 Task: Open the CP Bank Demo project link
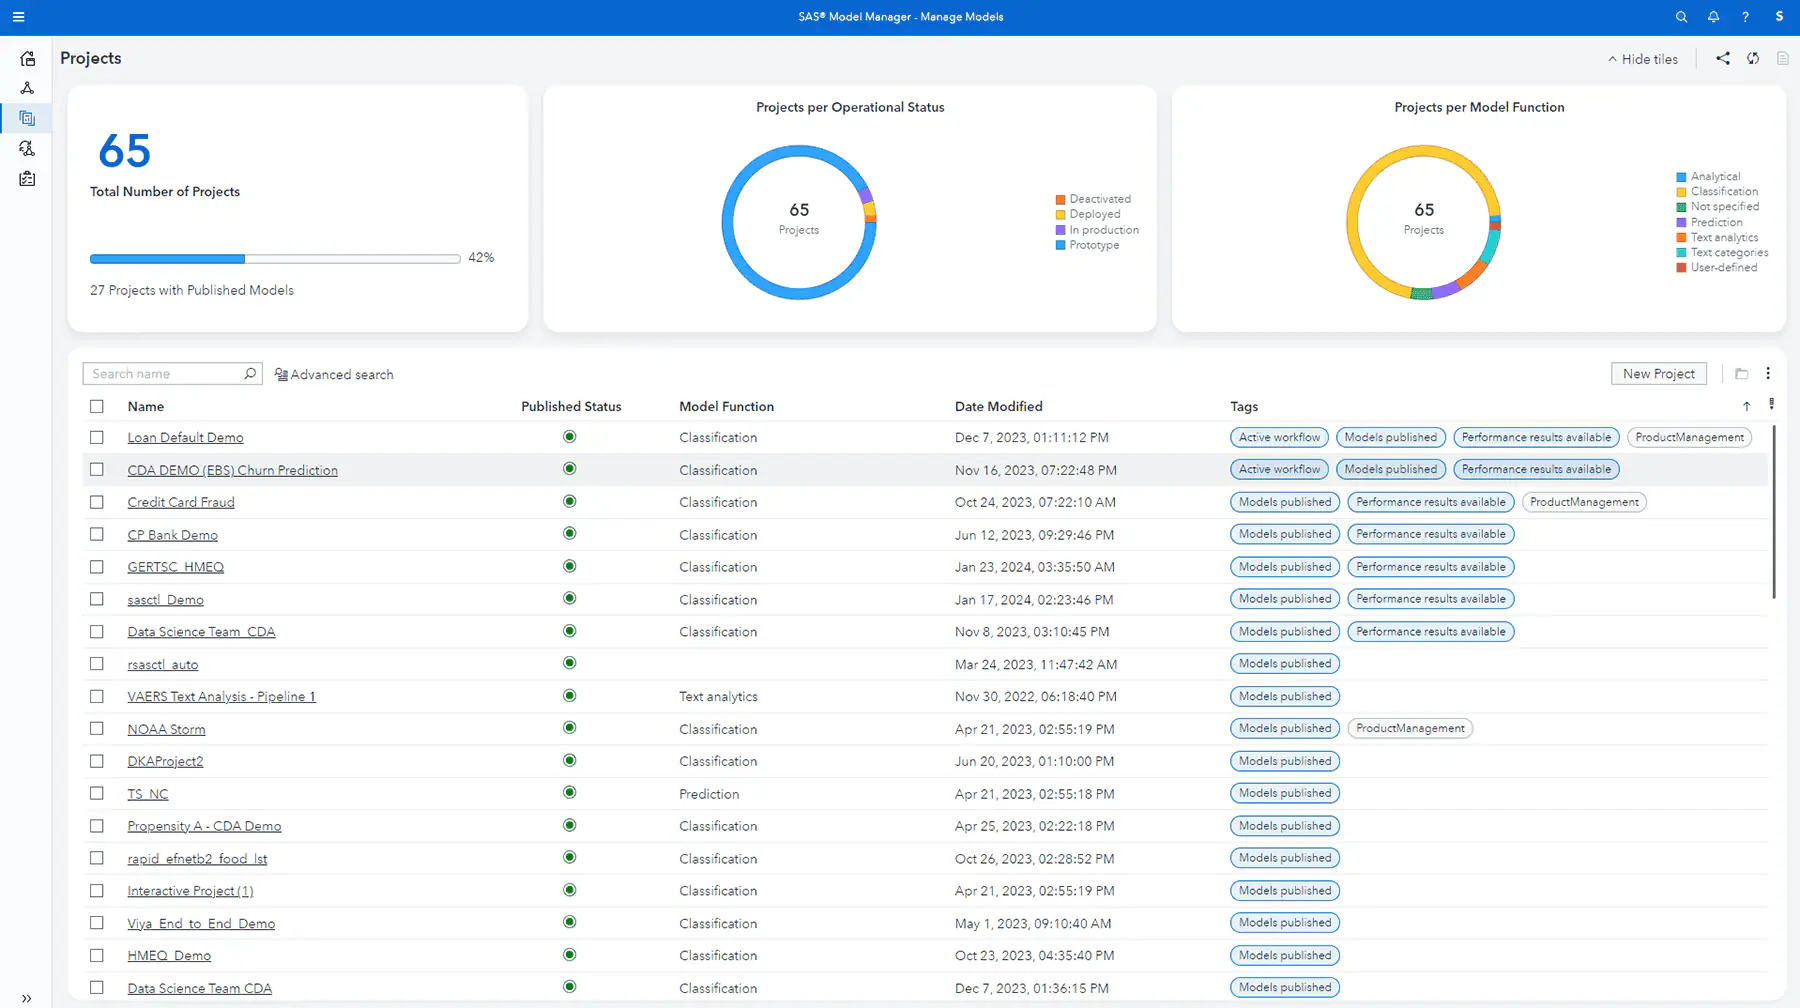(172, 535)
